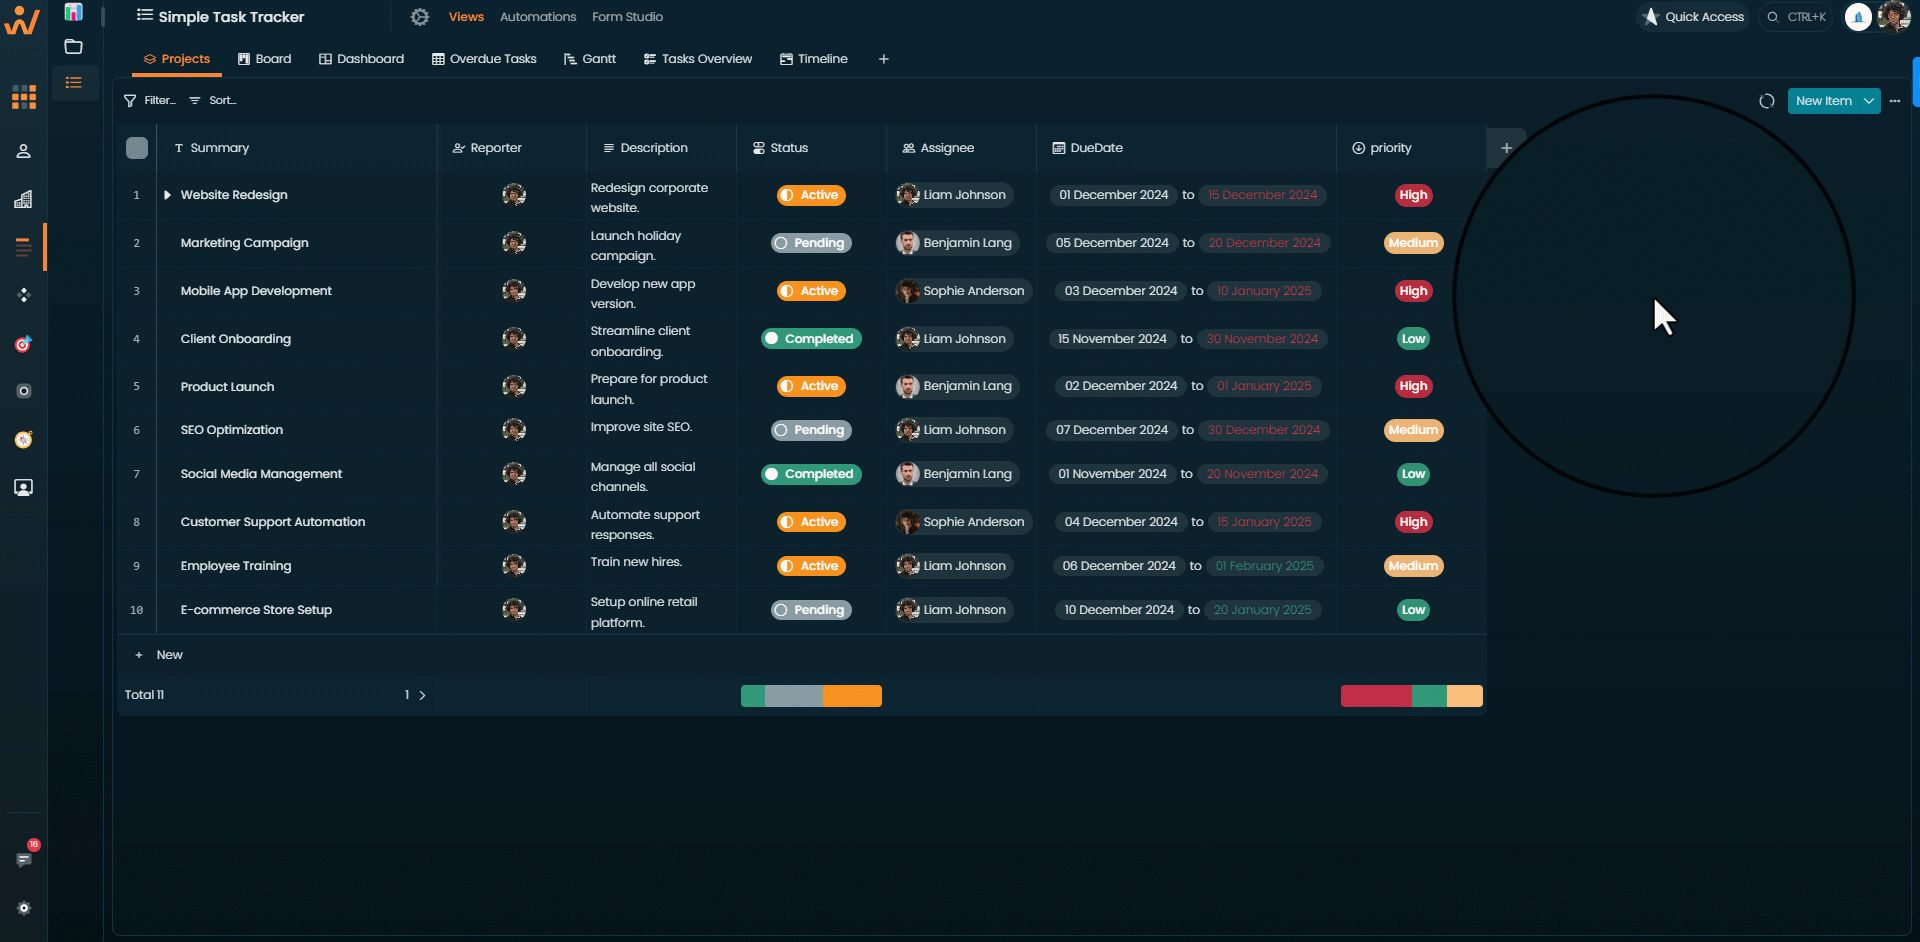Viewport: 1920px width, 942px height.
Task: Open settings cog at bottom of sidebar
Action: tap(24, 908)
